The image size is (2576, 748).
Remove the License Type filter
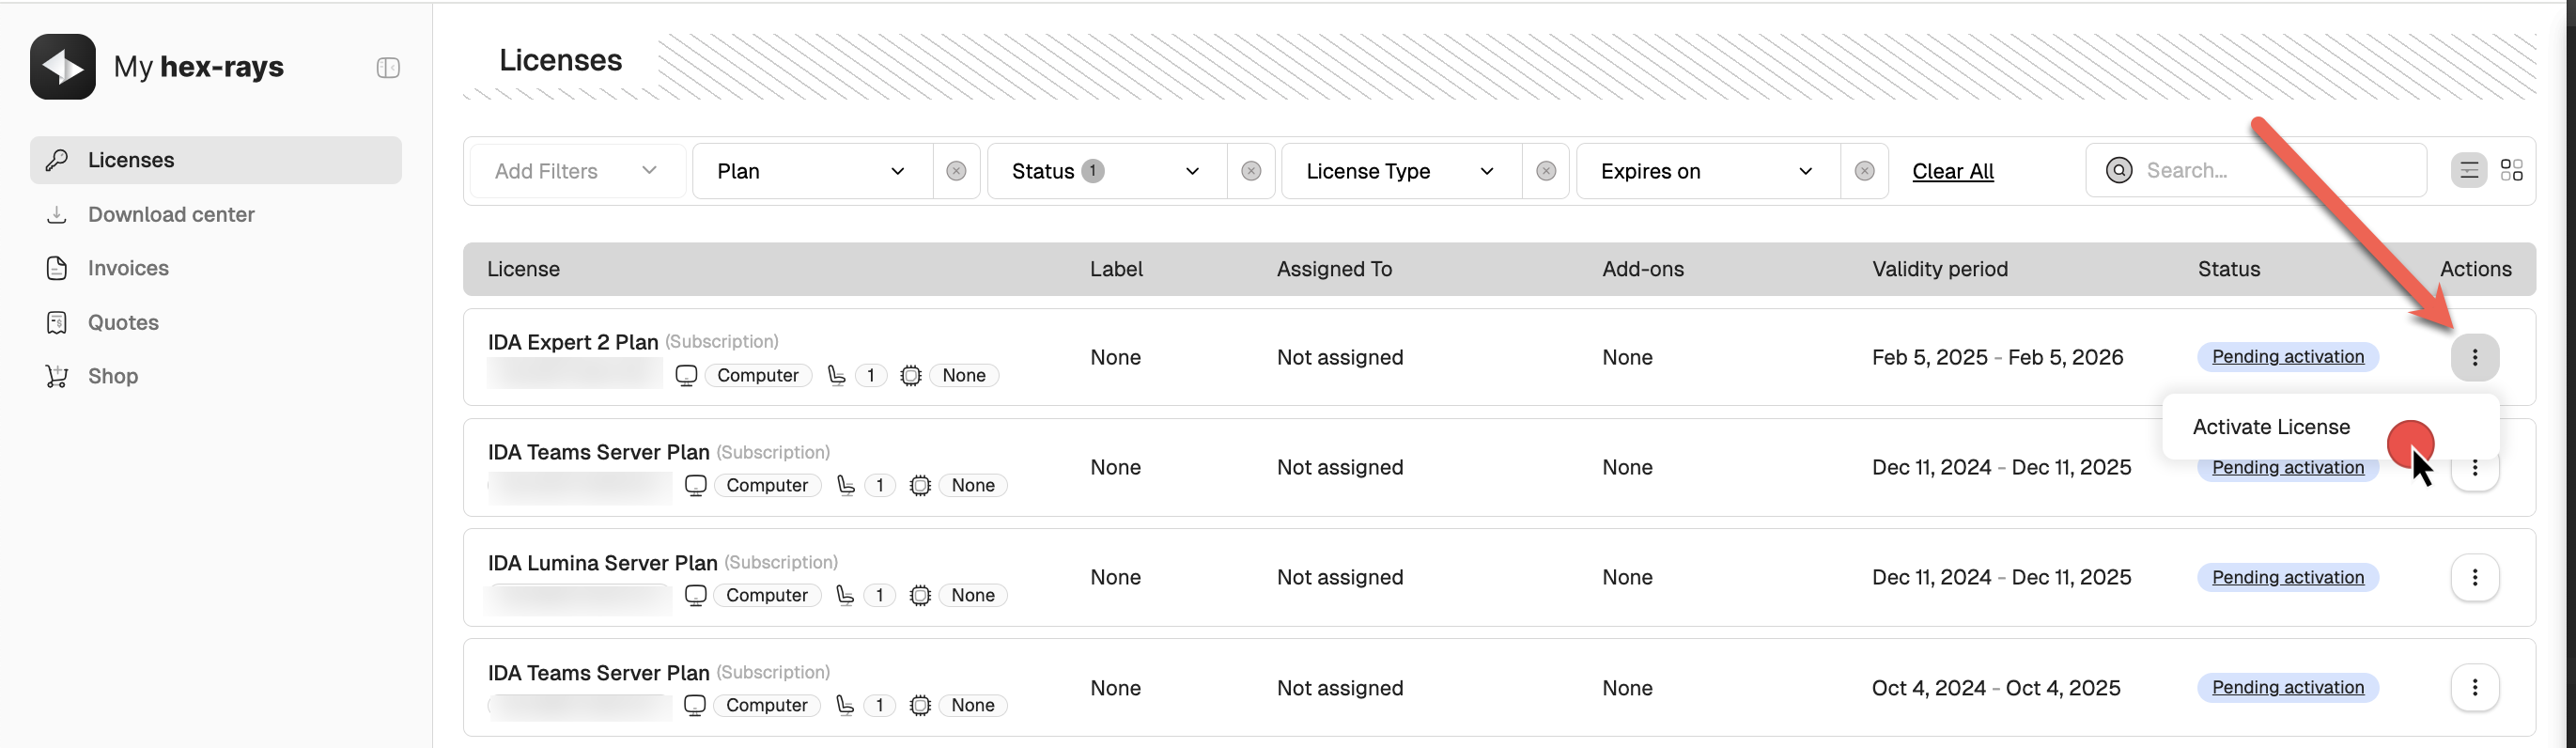click(1546, 171)
